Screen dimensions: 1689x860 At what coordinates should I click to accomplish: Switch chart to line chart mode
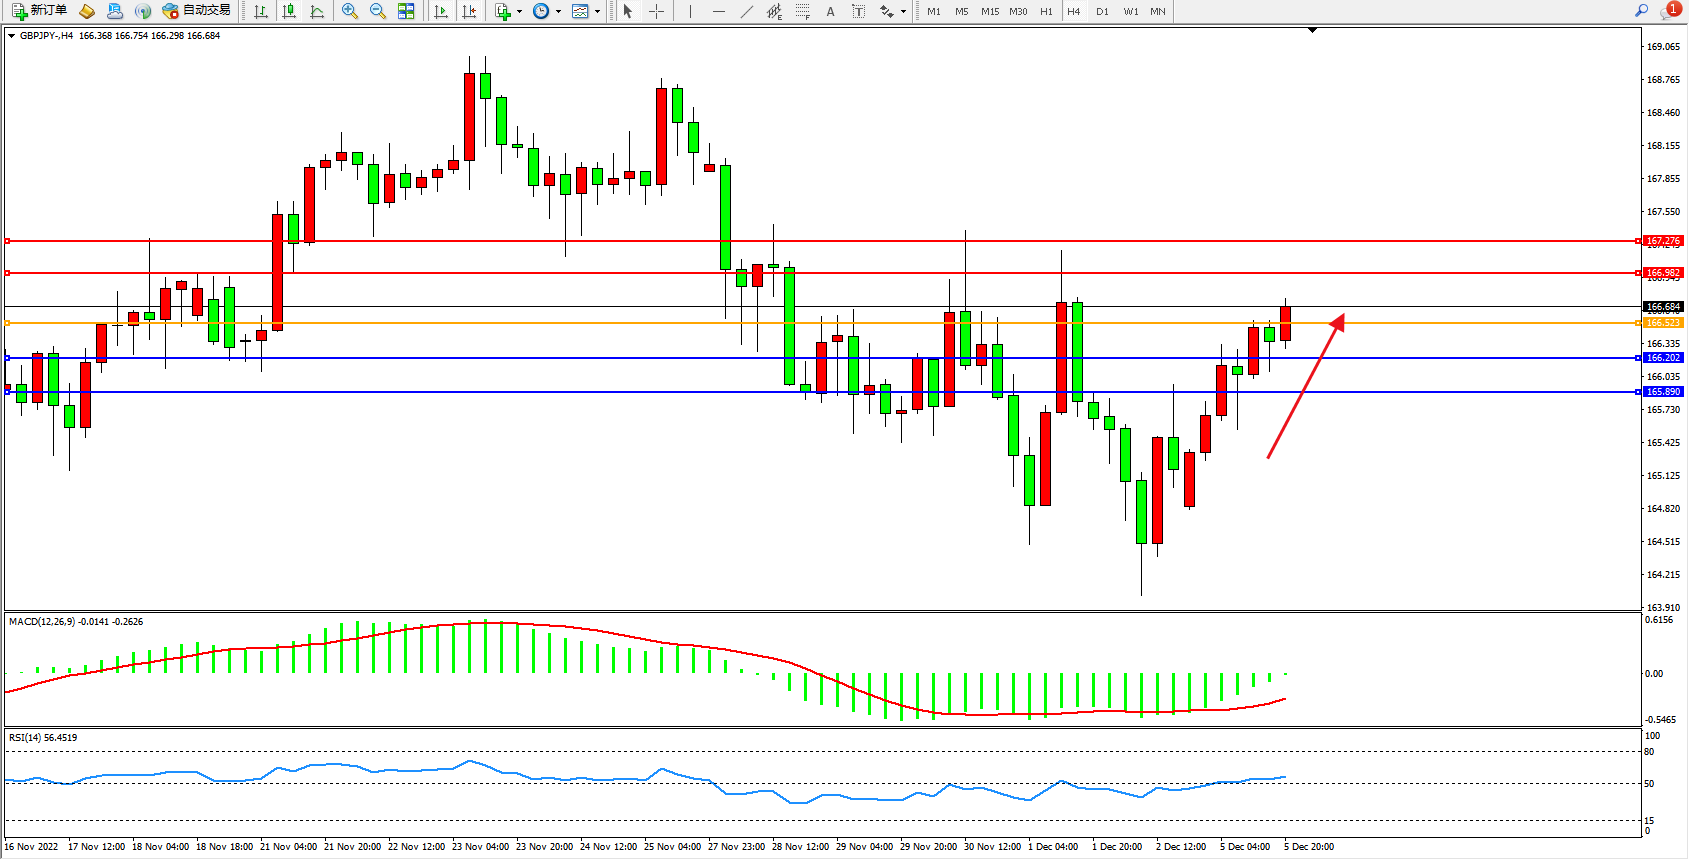point(317,11)
